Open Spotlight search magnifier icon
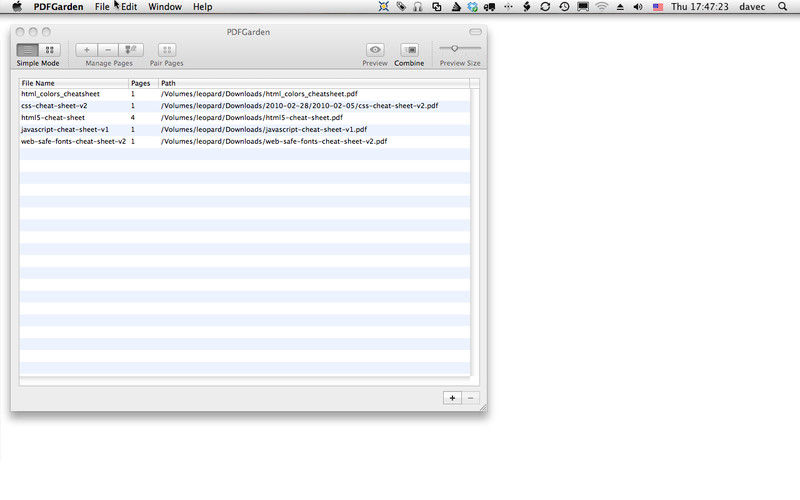Image resolution: width=800 pixels, height=500 pixels. (x=783, y=7)
